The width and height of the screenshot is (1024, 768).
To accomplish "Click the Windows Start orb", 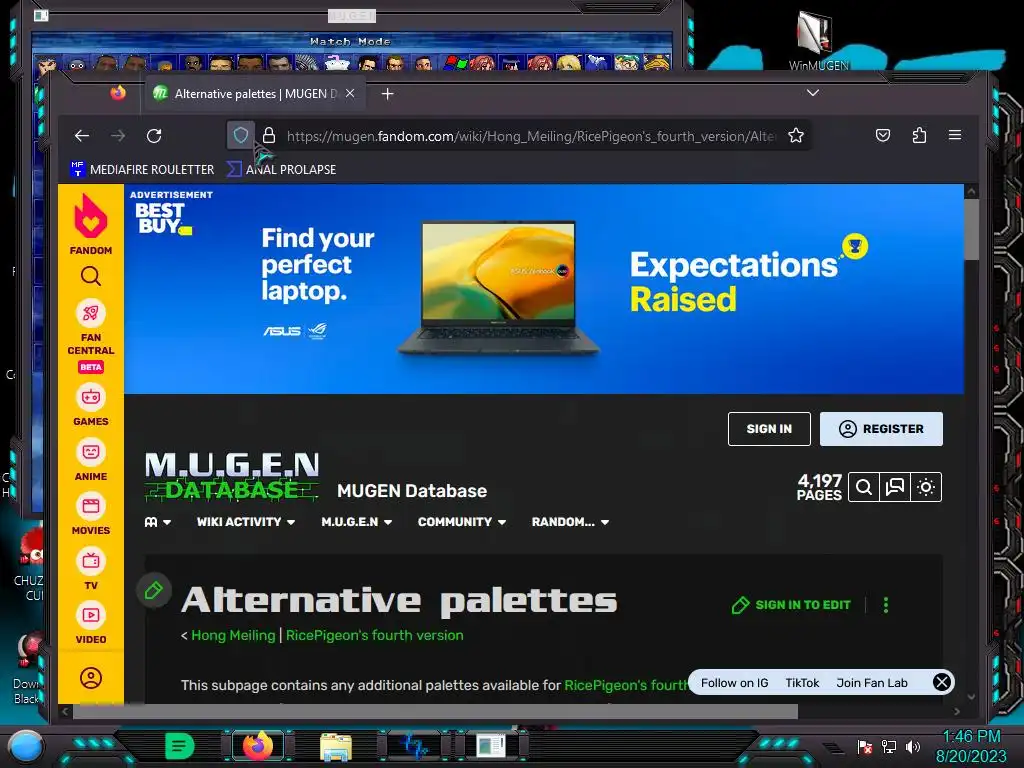I will 26,746.
